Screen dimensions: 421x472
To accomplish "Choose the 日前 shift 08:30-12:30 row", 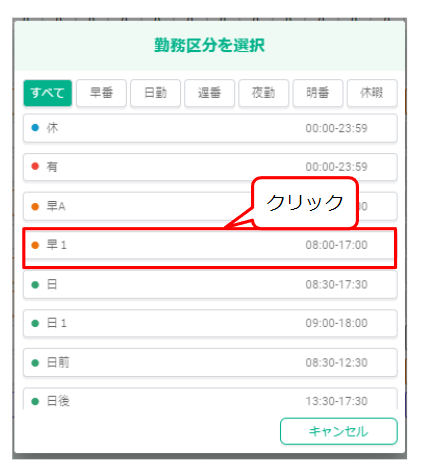I will (210, 363).
